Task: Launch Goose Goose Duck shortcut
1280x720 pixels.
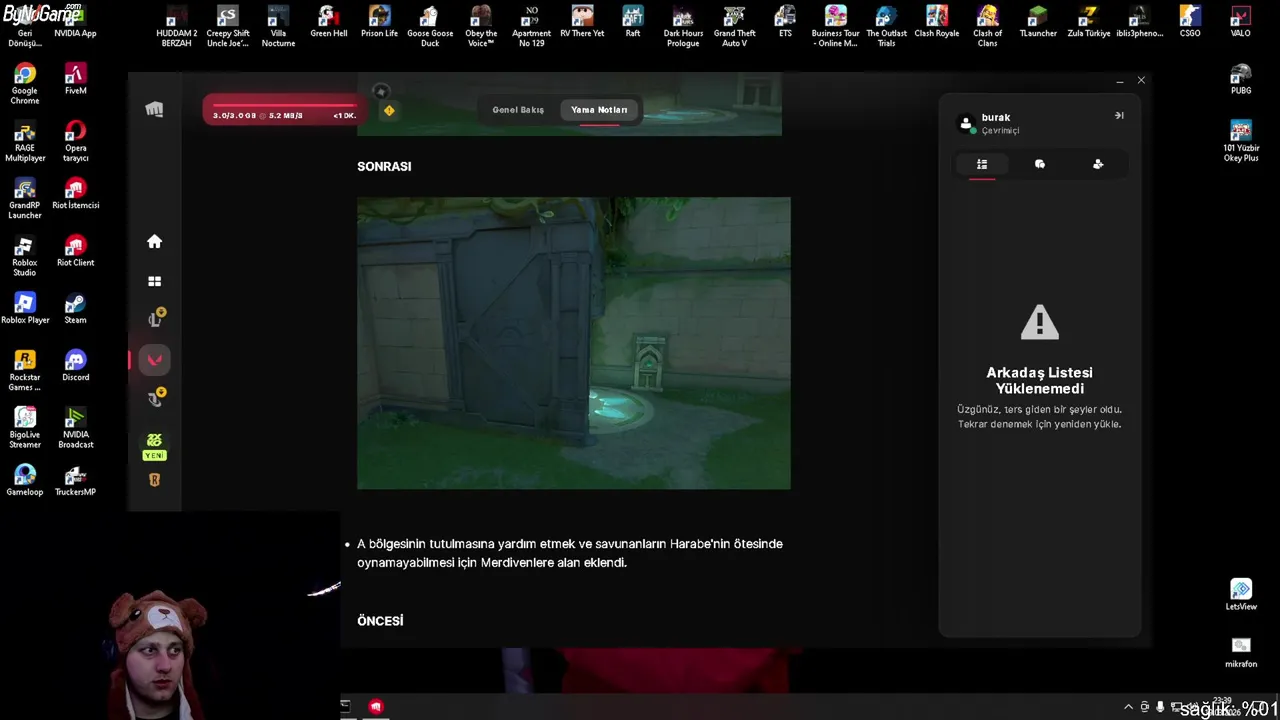Action: tap(430, 27)
